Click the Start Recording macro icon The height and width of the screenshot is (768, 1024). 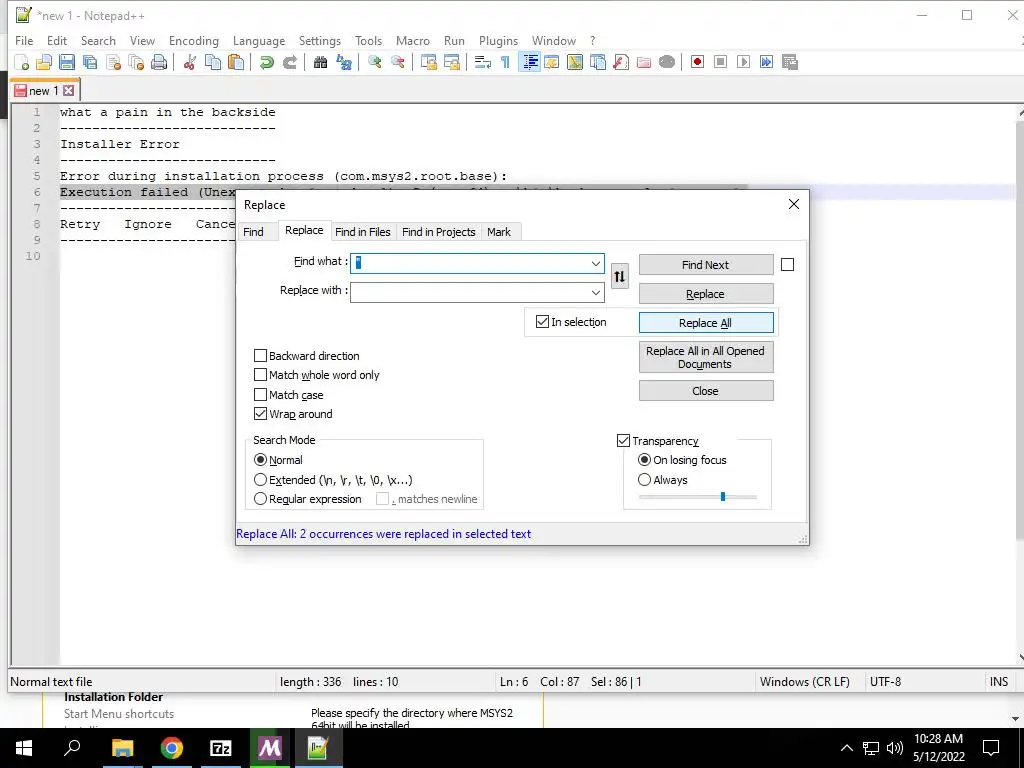(x=697, y=62)
